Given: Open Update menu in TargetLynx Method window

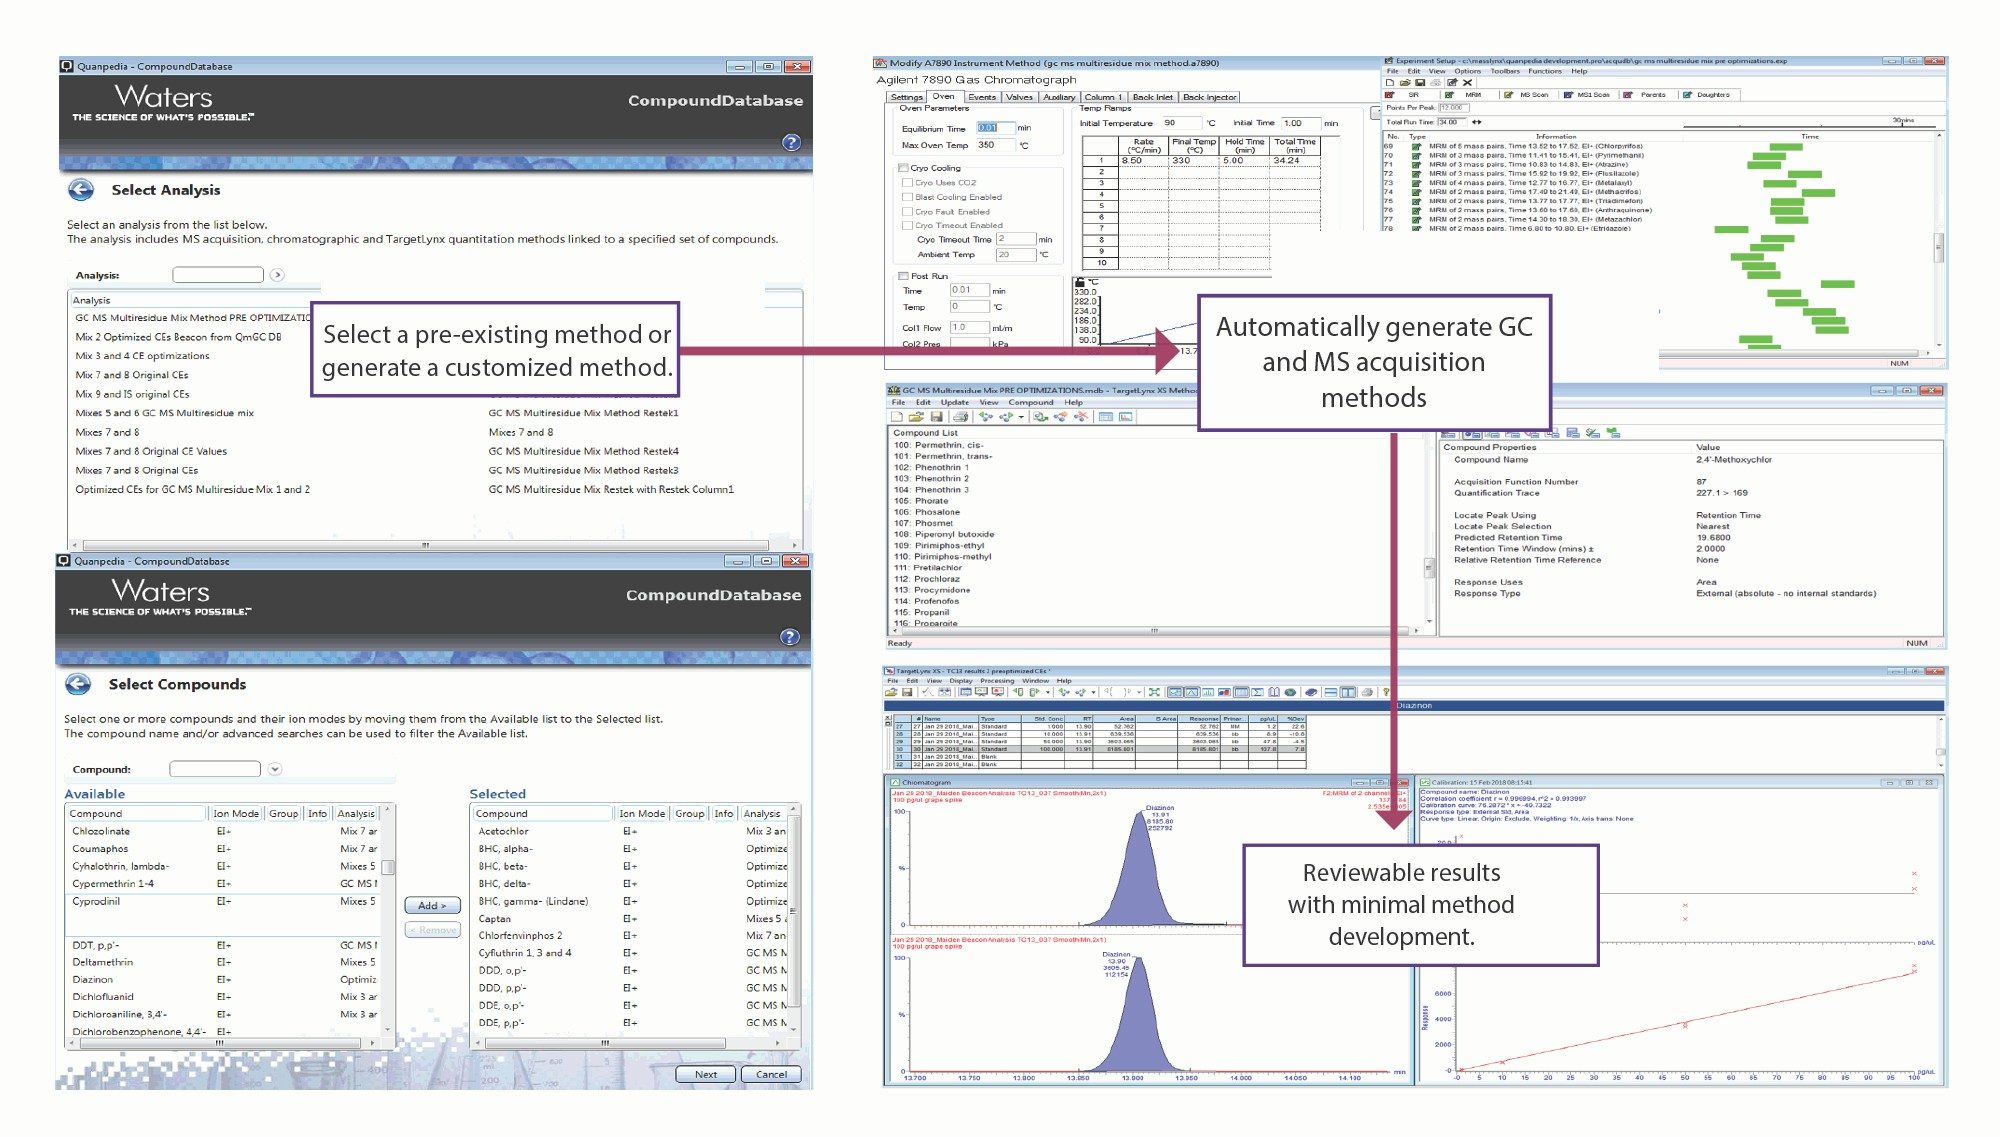Looking at the screenshot, I should [x=954, y=402].
